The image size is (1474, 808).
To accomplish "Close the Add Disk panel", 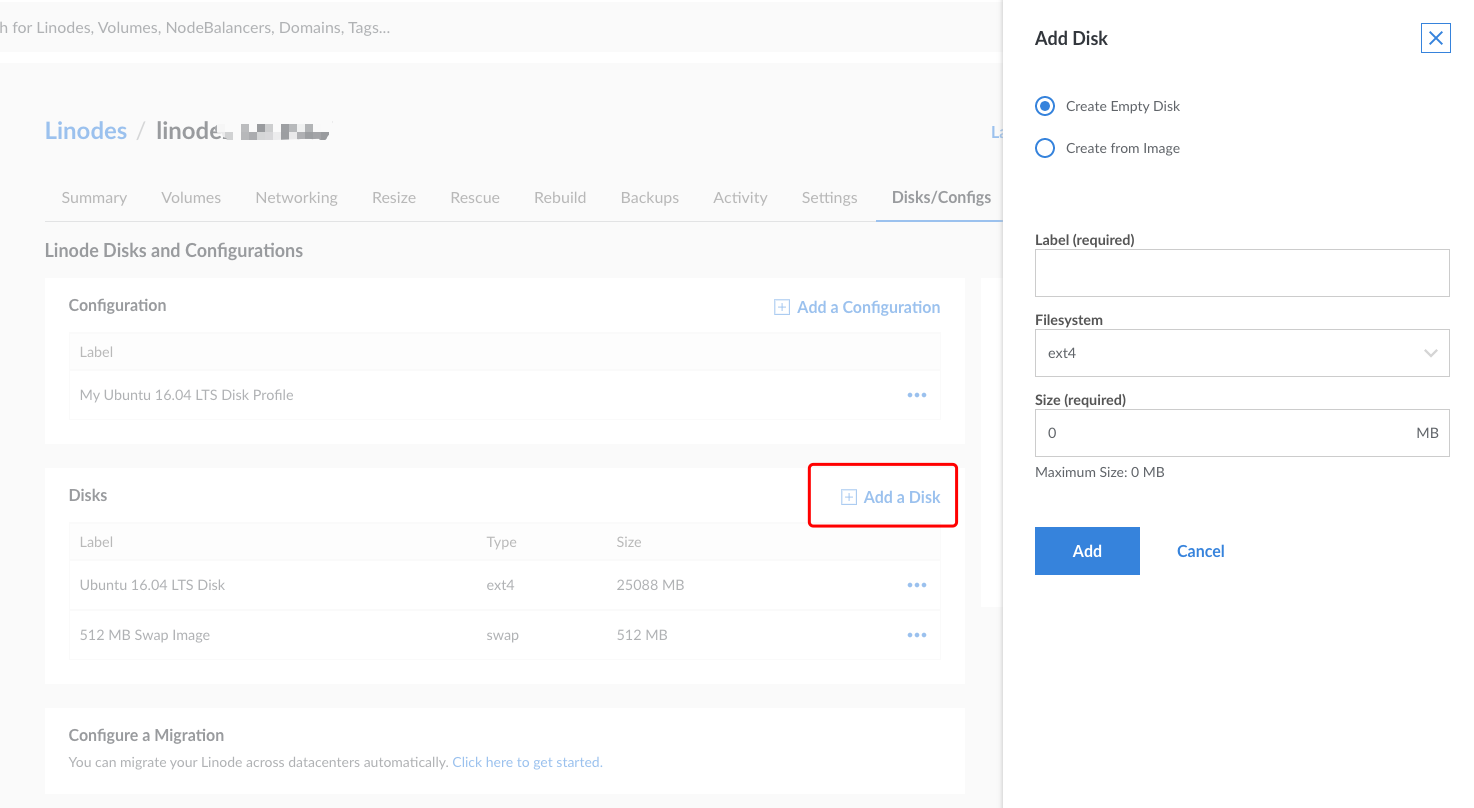I will 1436,37.
